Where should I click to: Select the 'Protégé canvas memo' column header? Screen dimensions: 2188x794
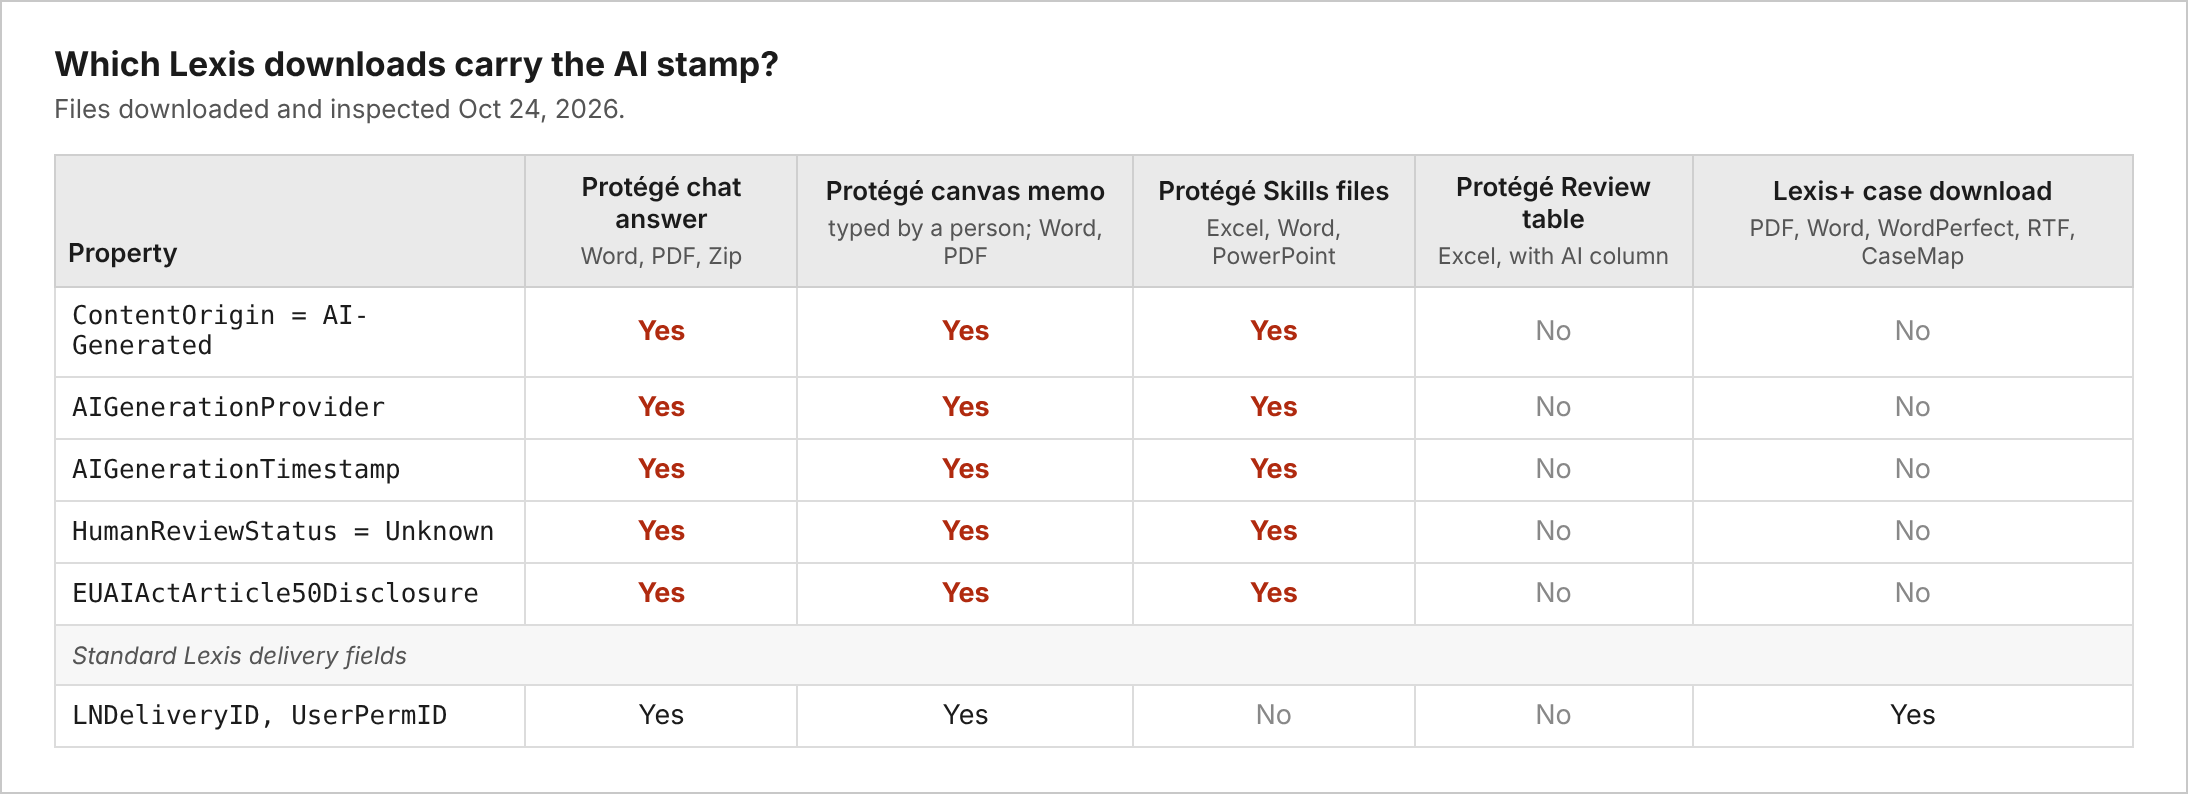tap(965, 191)
